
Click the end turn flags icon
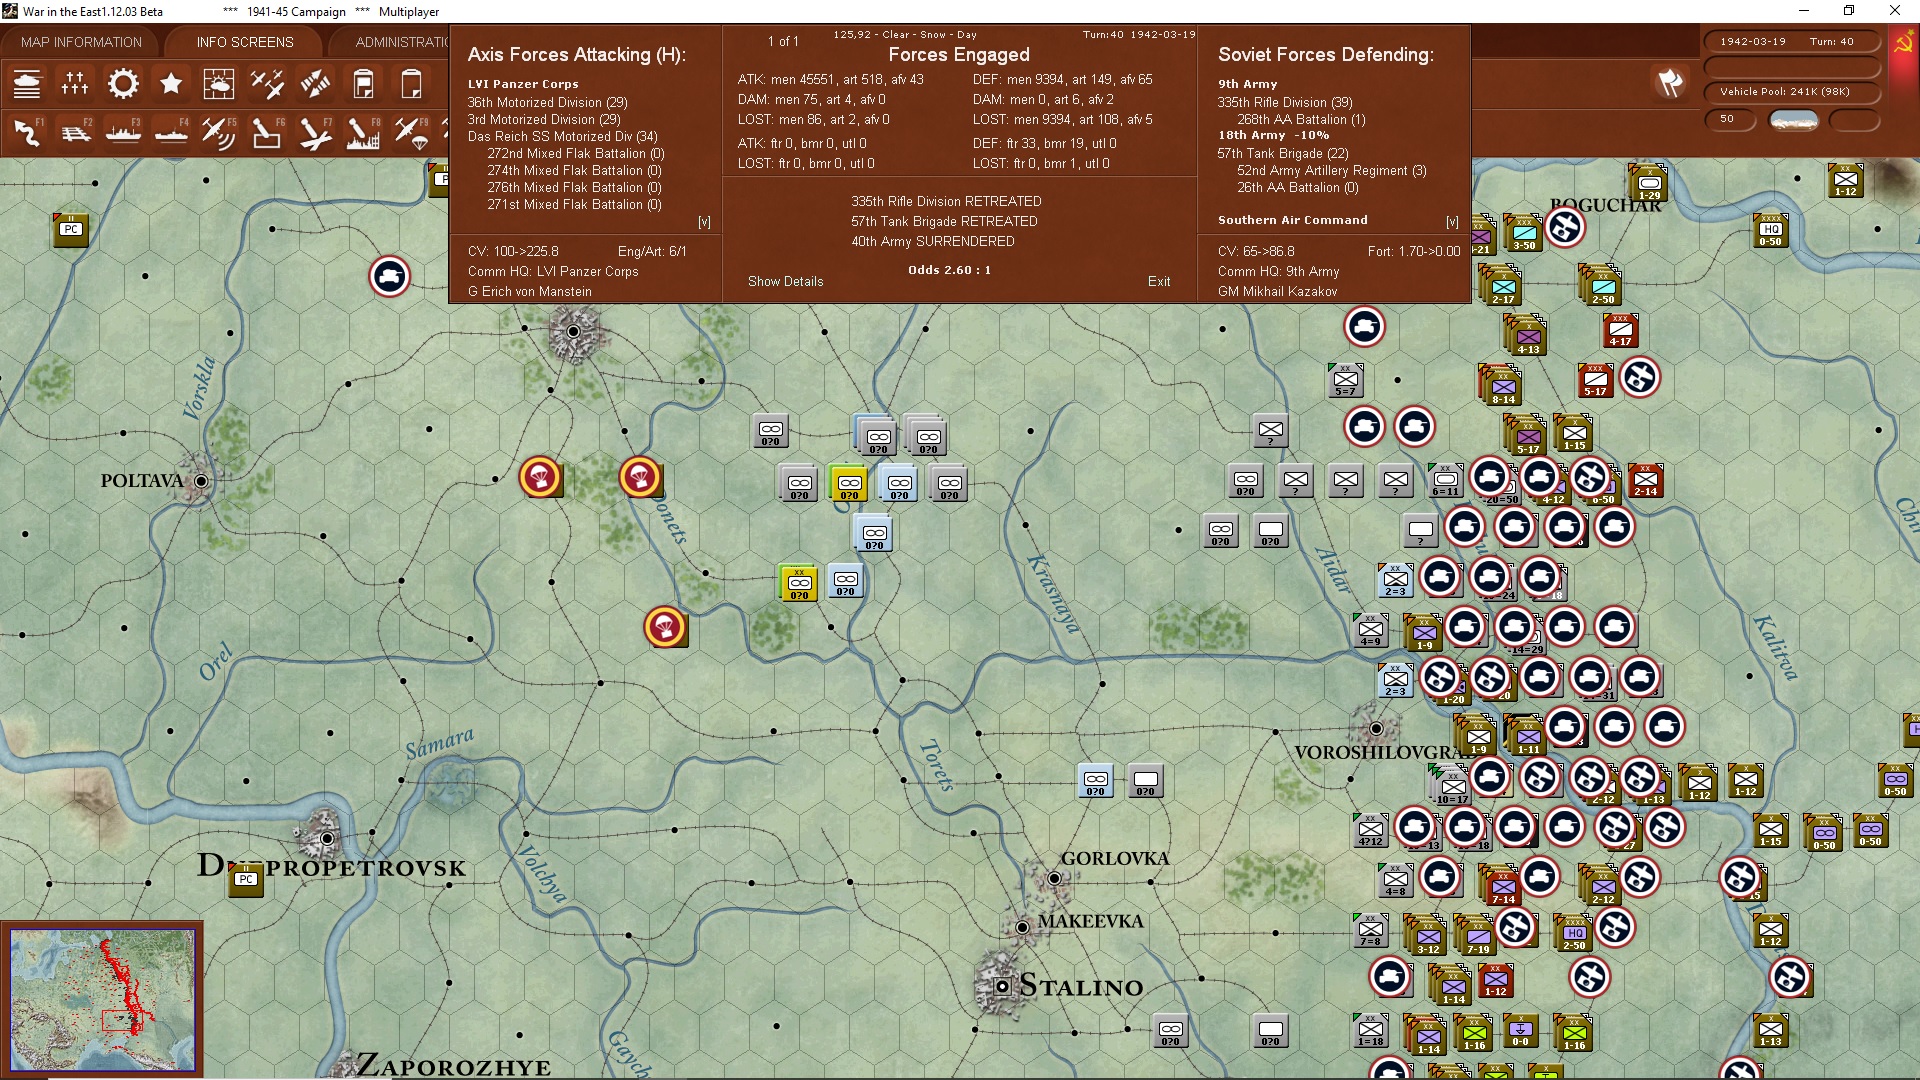click(1670, 83)
